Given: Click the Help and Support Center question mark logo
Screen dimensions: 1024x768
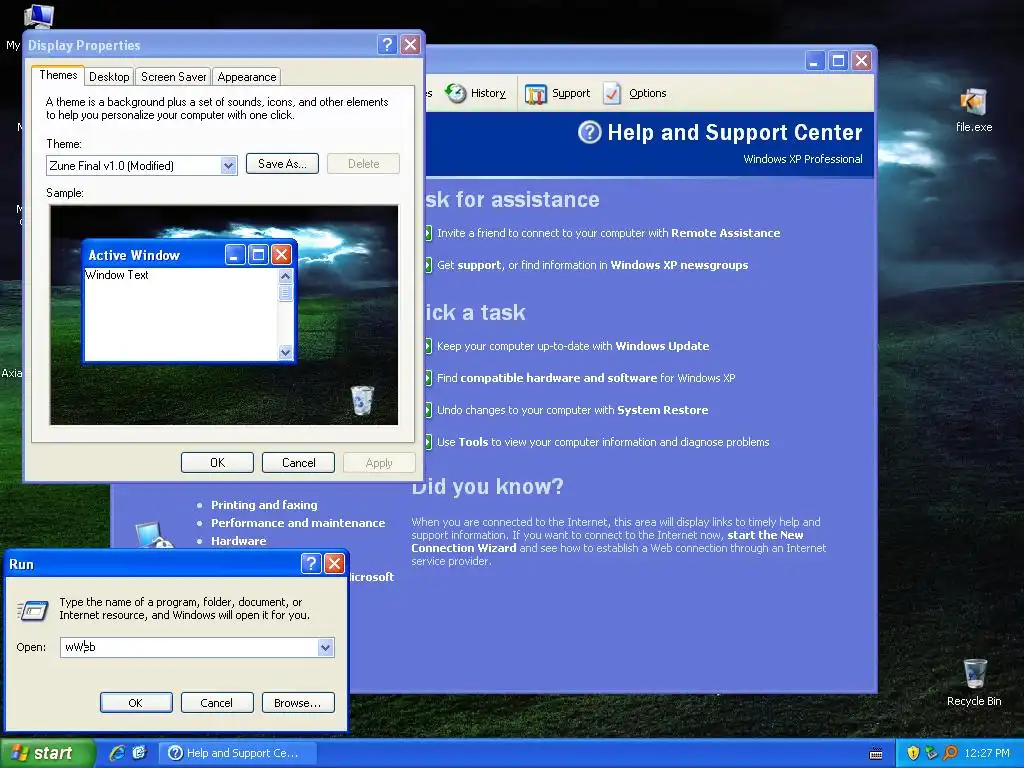Looking at the screenshot, I should pos(589,133).
